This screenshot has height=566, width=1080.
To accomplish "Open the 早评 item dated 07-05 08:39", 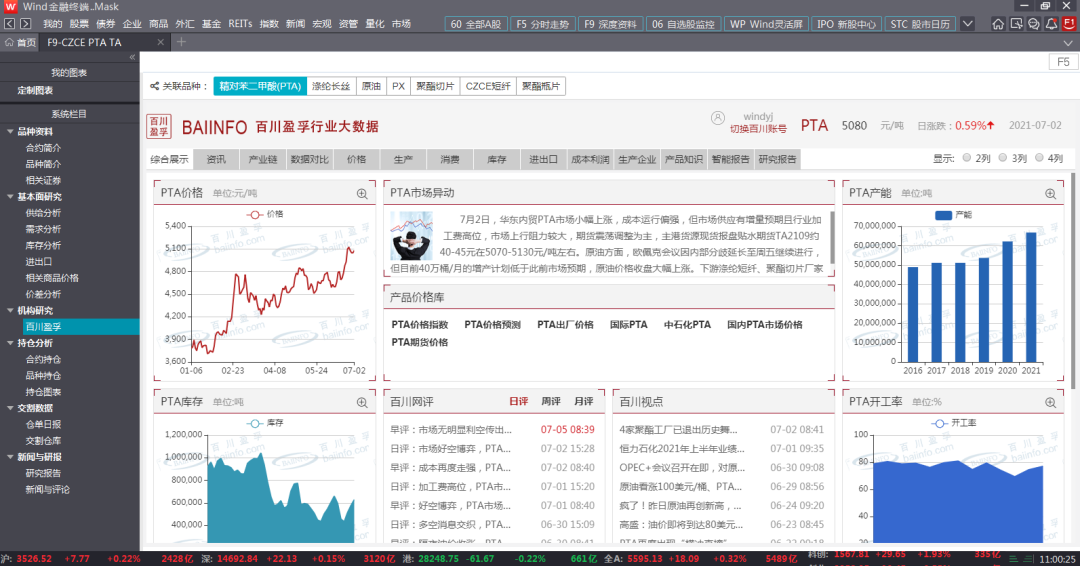I will click(492, 430).
